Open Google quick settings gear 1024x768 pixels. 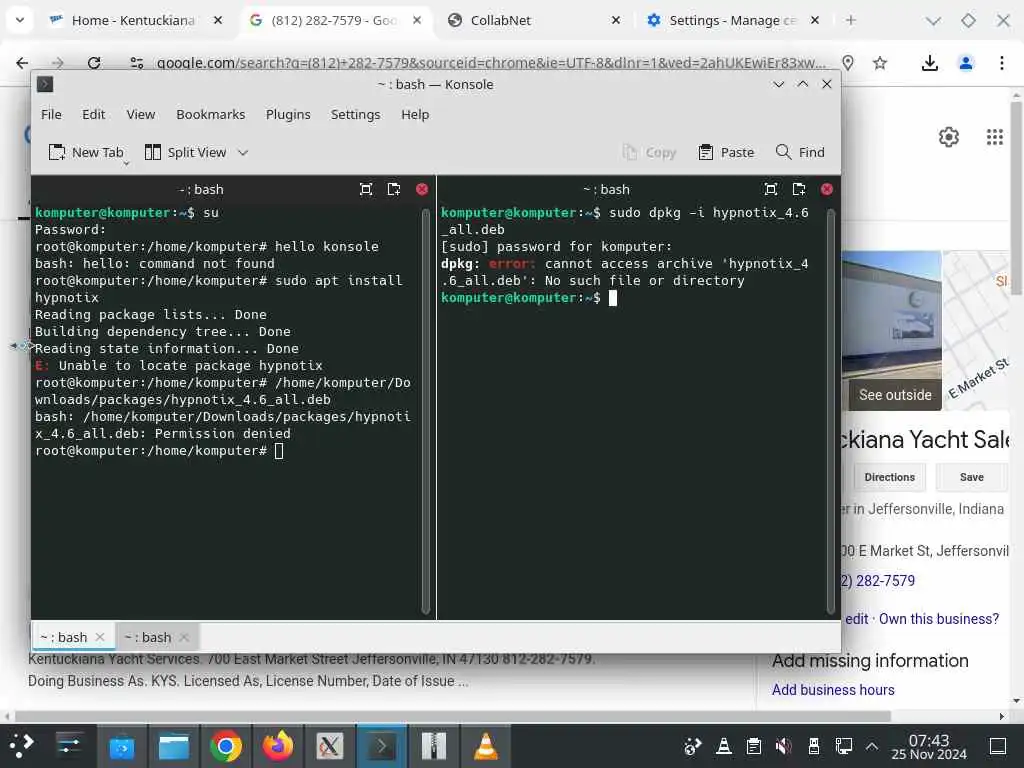pos(949,137)
